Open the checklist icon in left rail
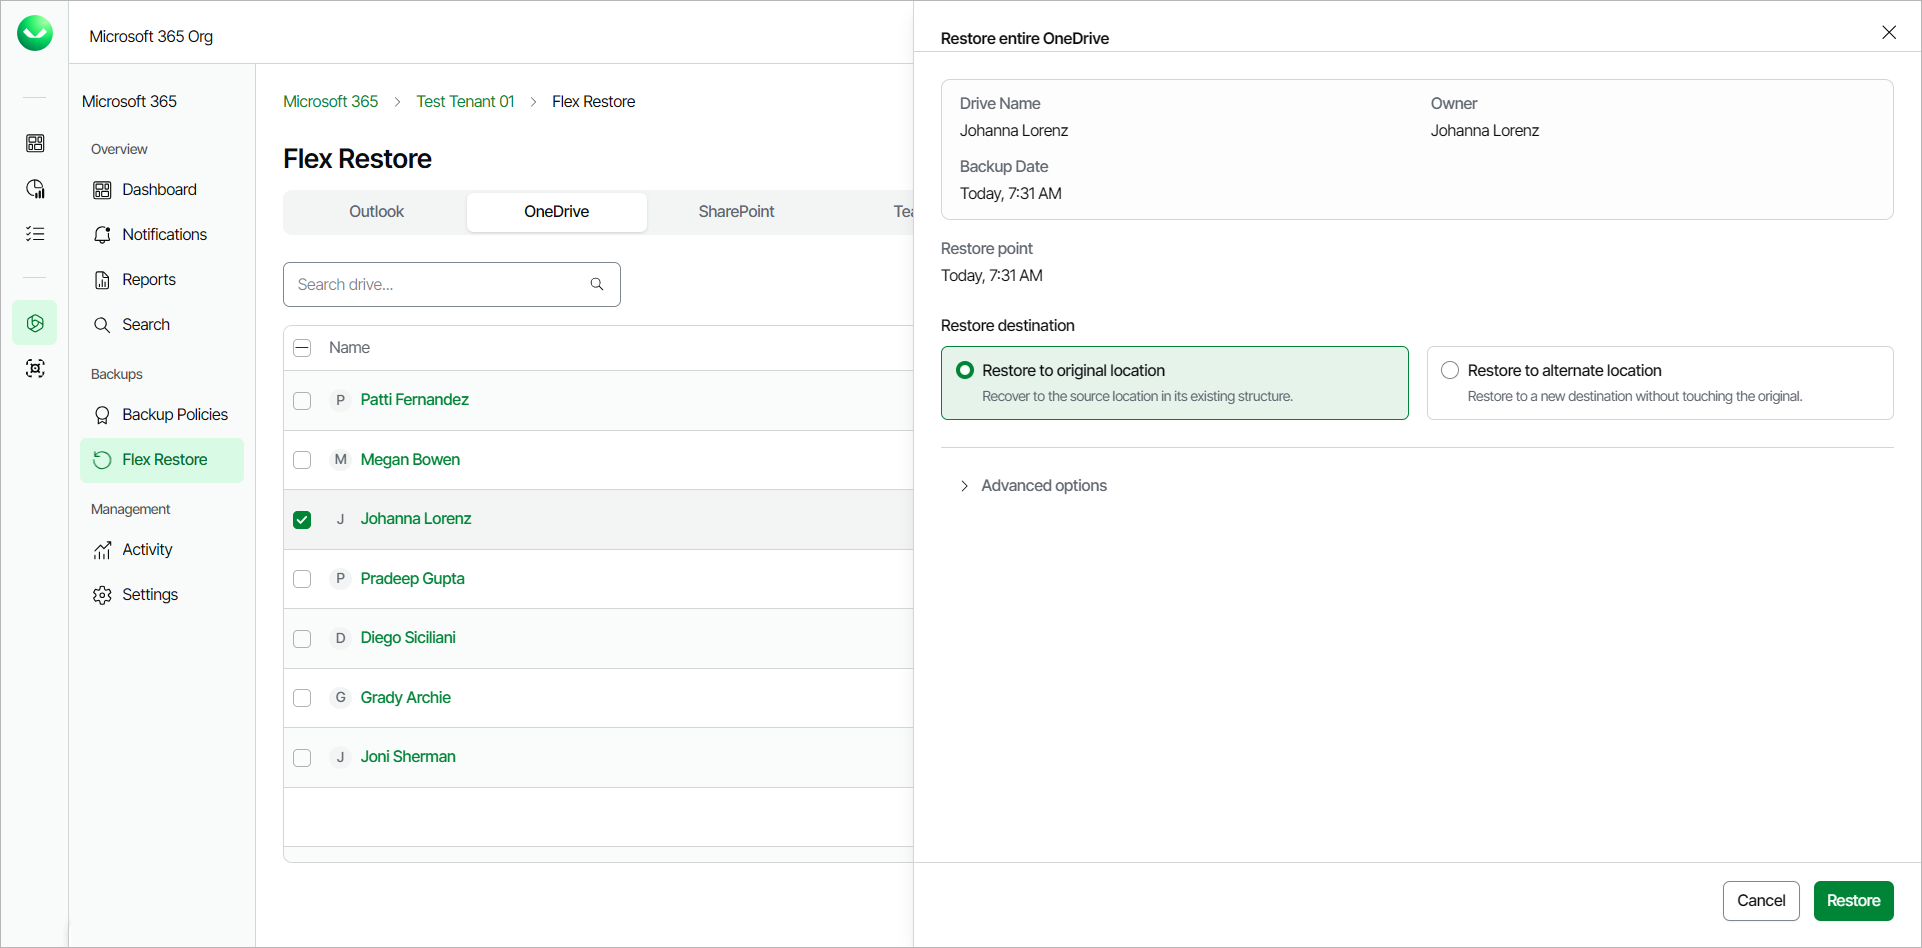 point(35,233)
